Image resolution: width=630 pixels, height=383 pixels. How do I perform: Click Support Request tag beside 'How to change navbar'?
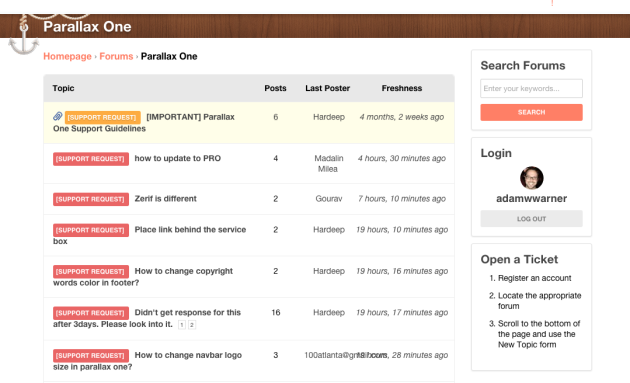point(91,355)
